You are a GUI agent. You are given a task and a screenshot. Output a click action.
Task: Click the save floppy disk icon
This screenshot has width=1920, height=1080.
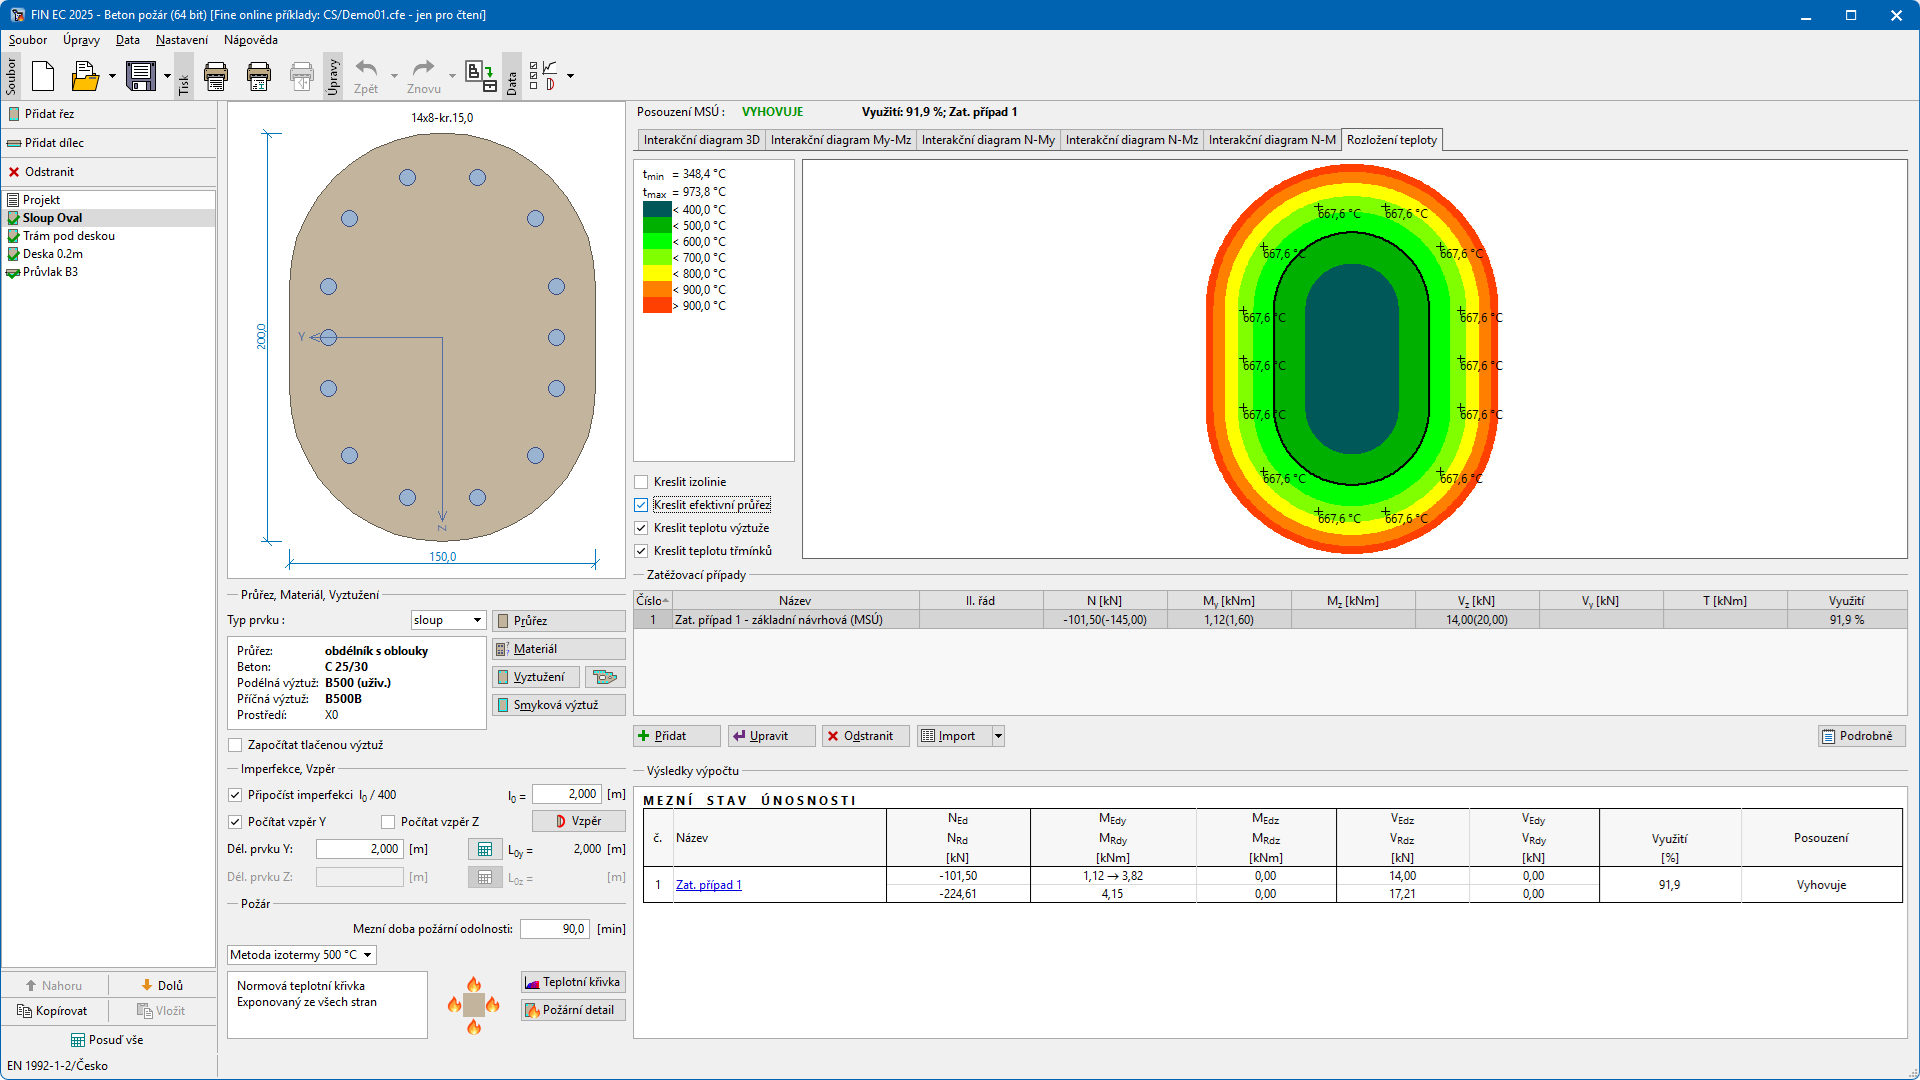[x=141, y=76]
